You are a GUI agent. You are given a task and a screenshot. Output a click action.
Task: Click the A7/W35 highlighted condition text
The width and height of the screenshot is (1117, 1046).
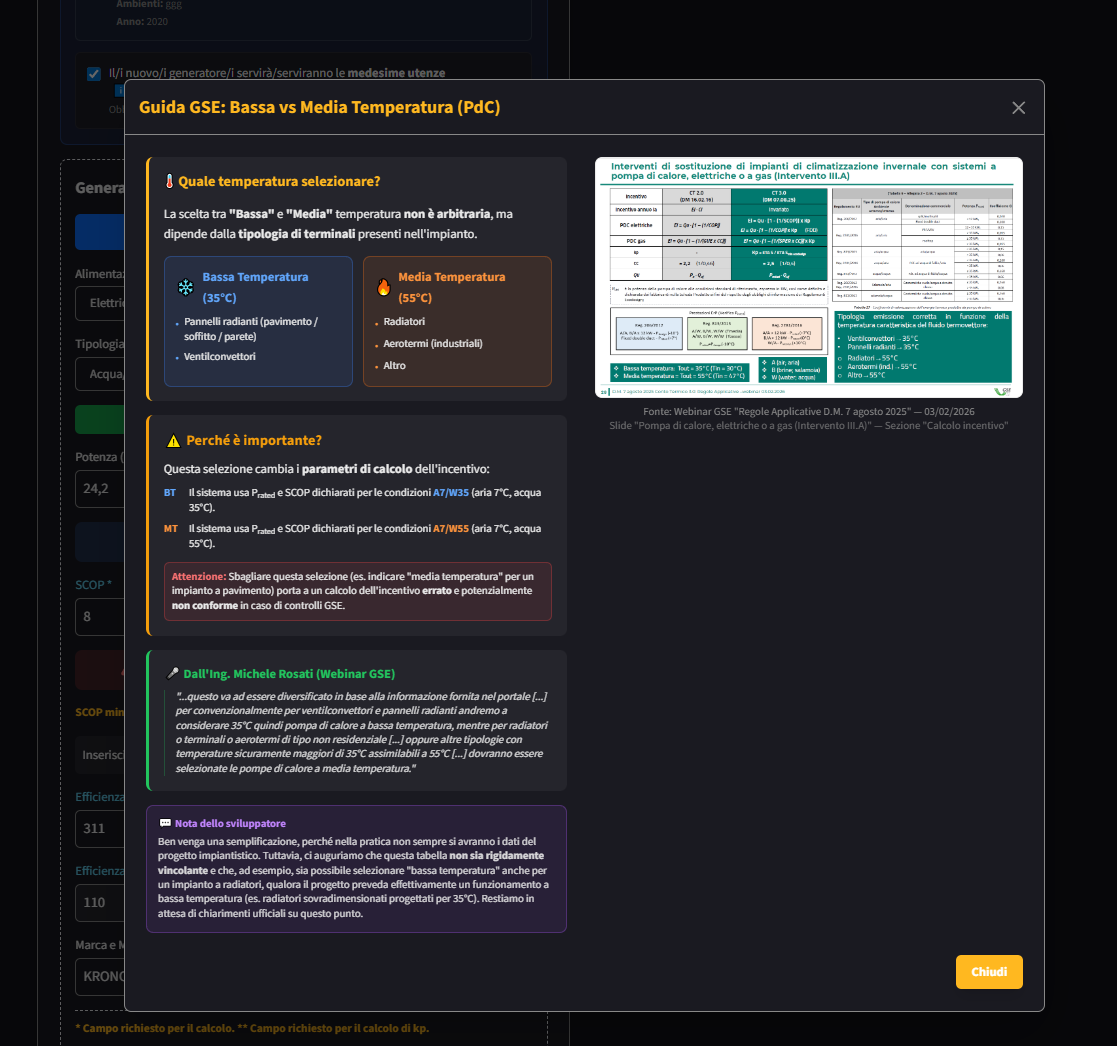coord(451,493)
